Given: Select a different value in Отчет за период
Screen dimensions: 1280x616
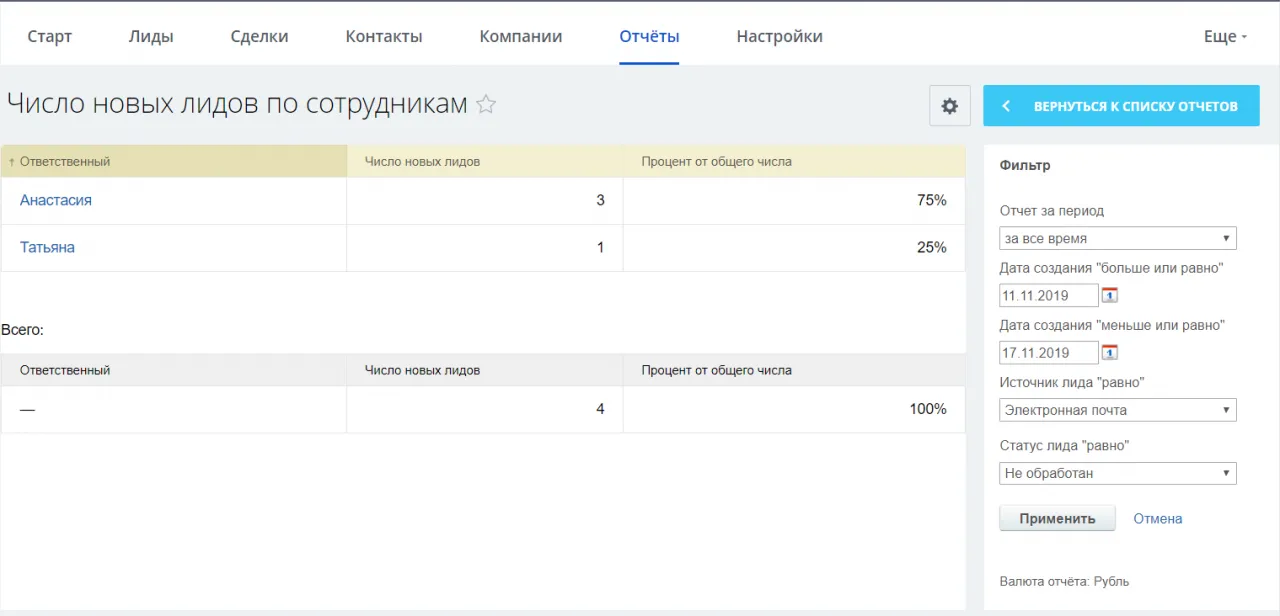Looking at the screenshot, I should click(x=1117, y=238).
